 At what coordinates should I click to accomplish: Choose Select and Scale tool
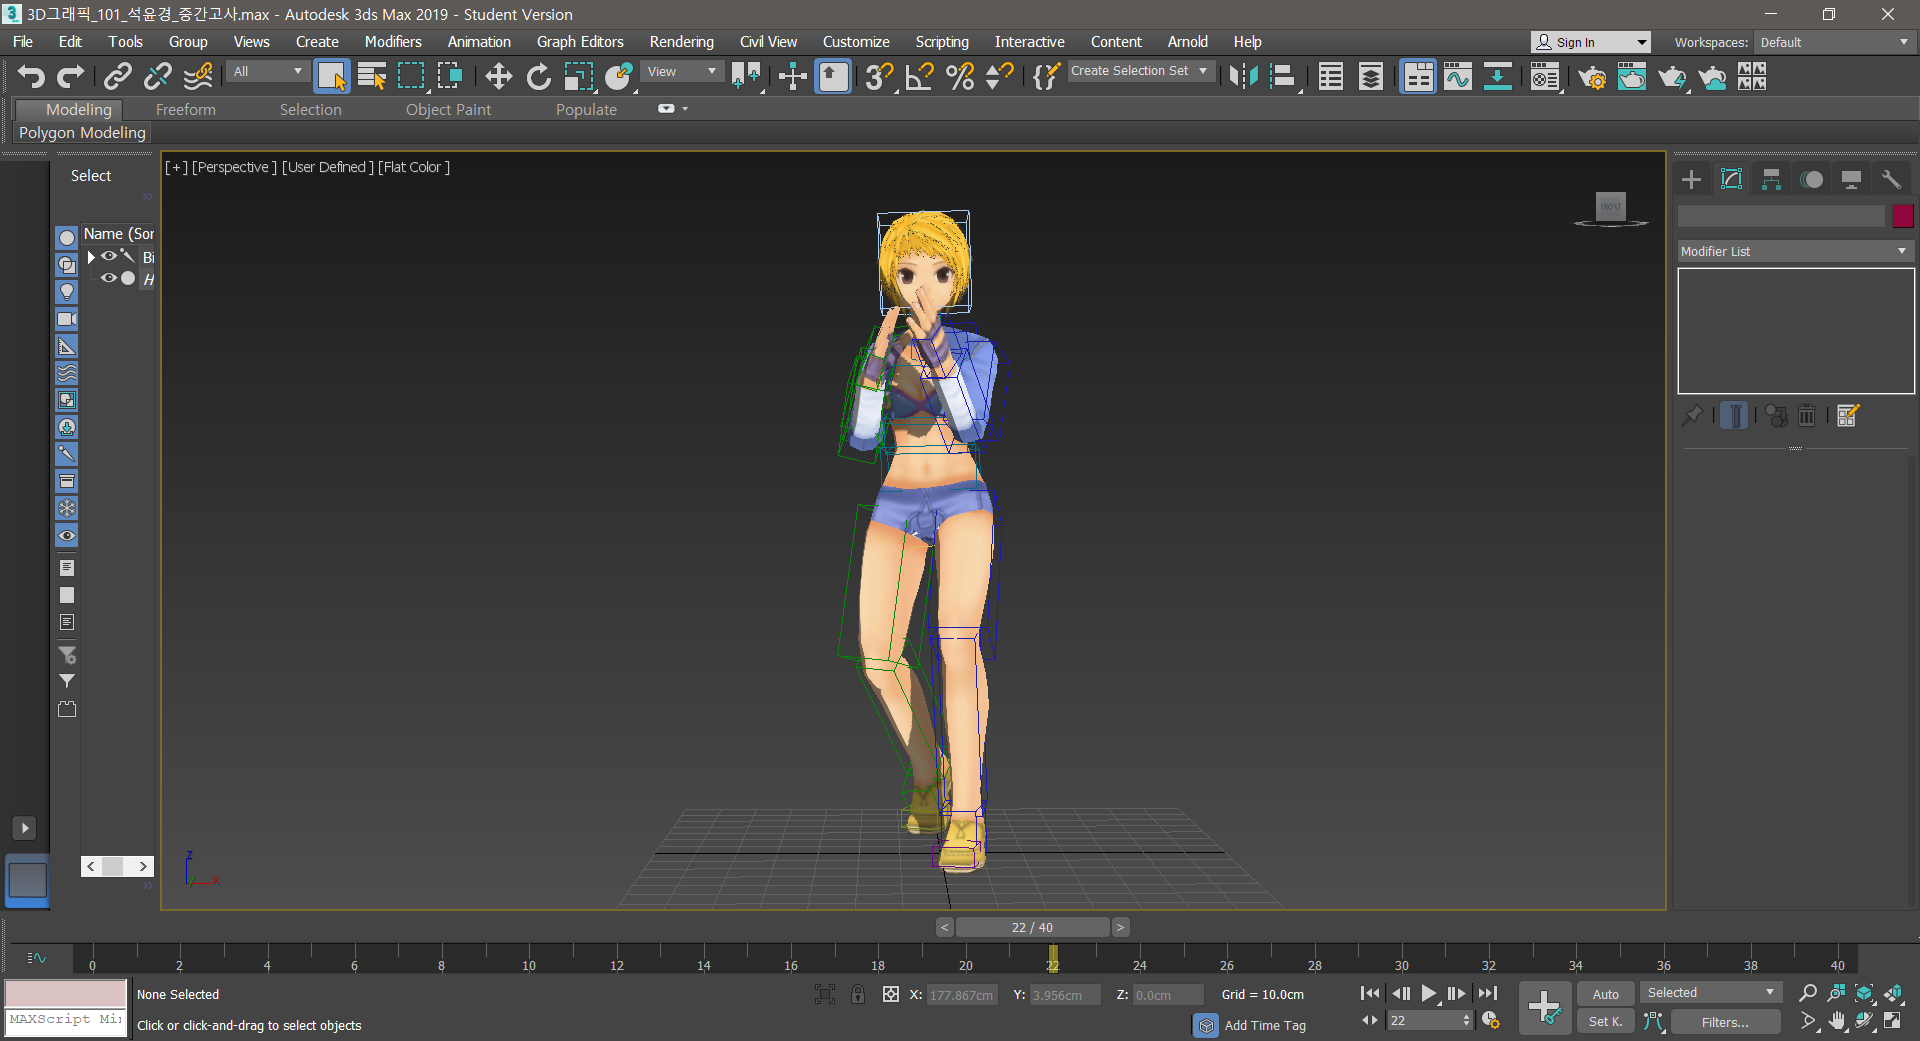click(578, 77)
